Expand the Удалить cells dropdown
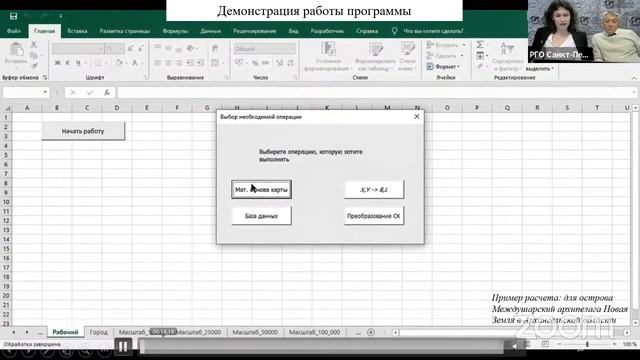640x360 pixels. coord(462,56)
